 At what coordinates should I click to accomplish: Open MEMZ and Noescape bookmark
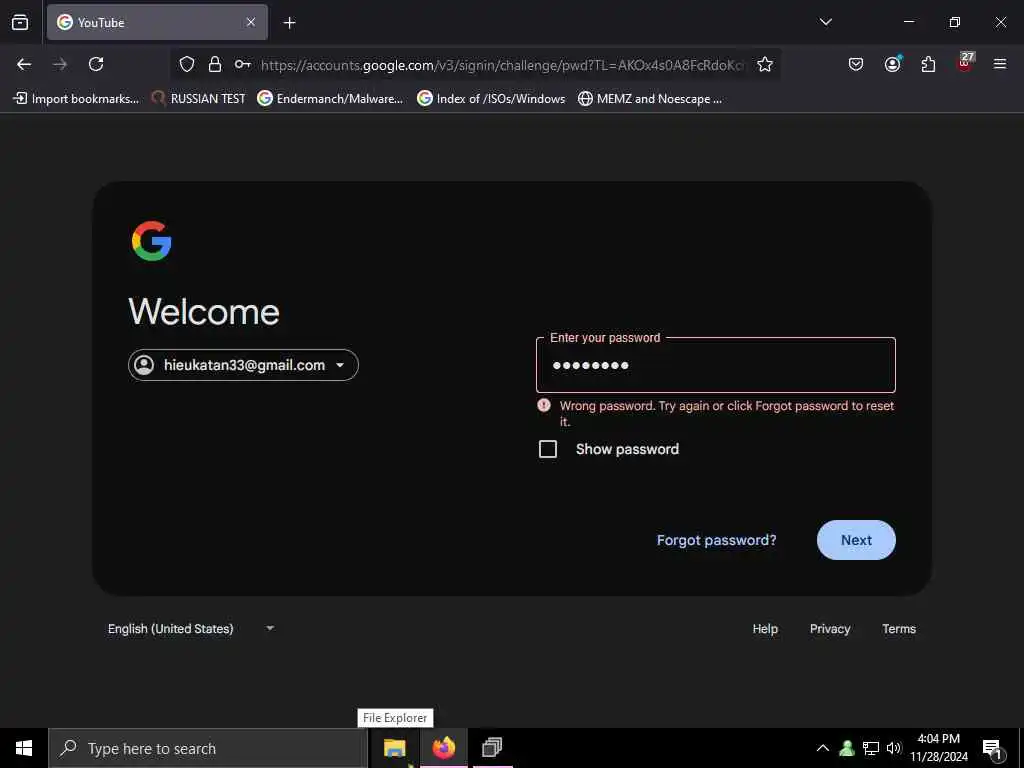pos(650,99)
